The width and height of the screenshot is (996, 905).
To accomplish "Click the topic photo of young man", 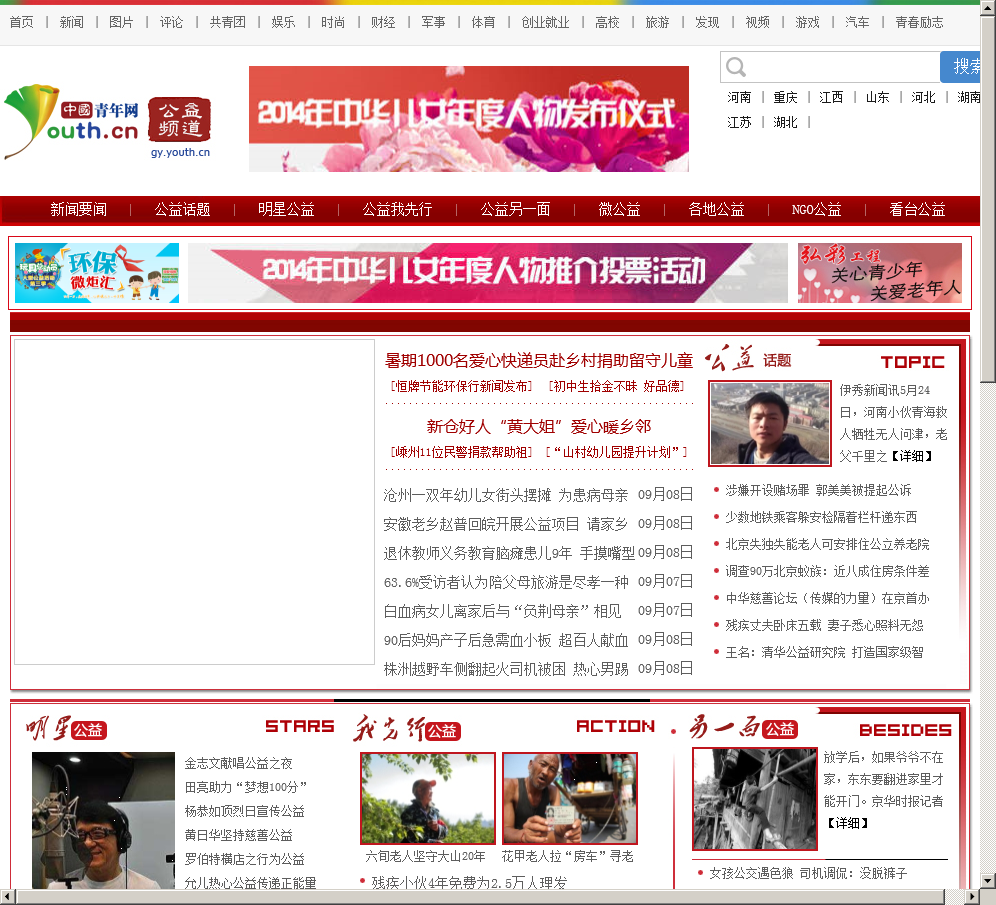I will point(770,423).
